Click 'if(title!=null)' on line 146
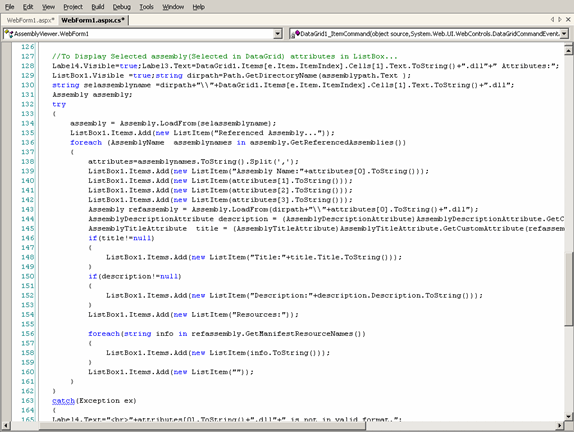 (121, 238)
